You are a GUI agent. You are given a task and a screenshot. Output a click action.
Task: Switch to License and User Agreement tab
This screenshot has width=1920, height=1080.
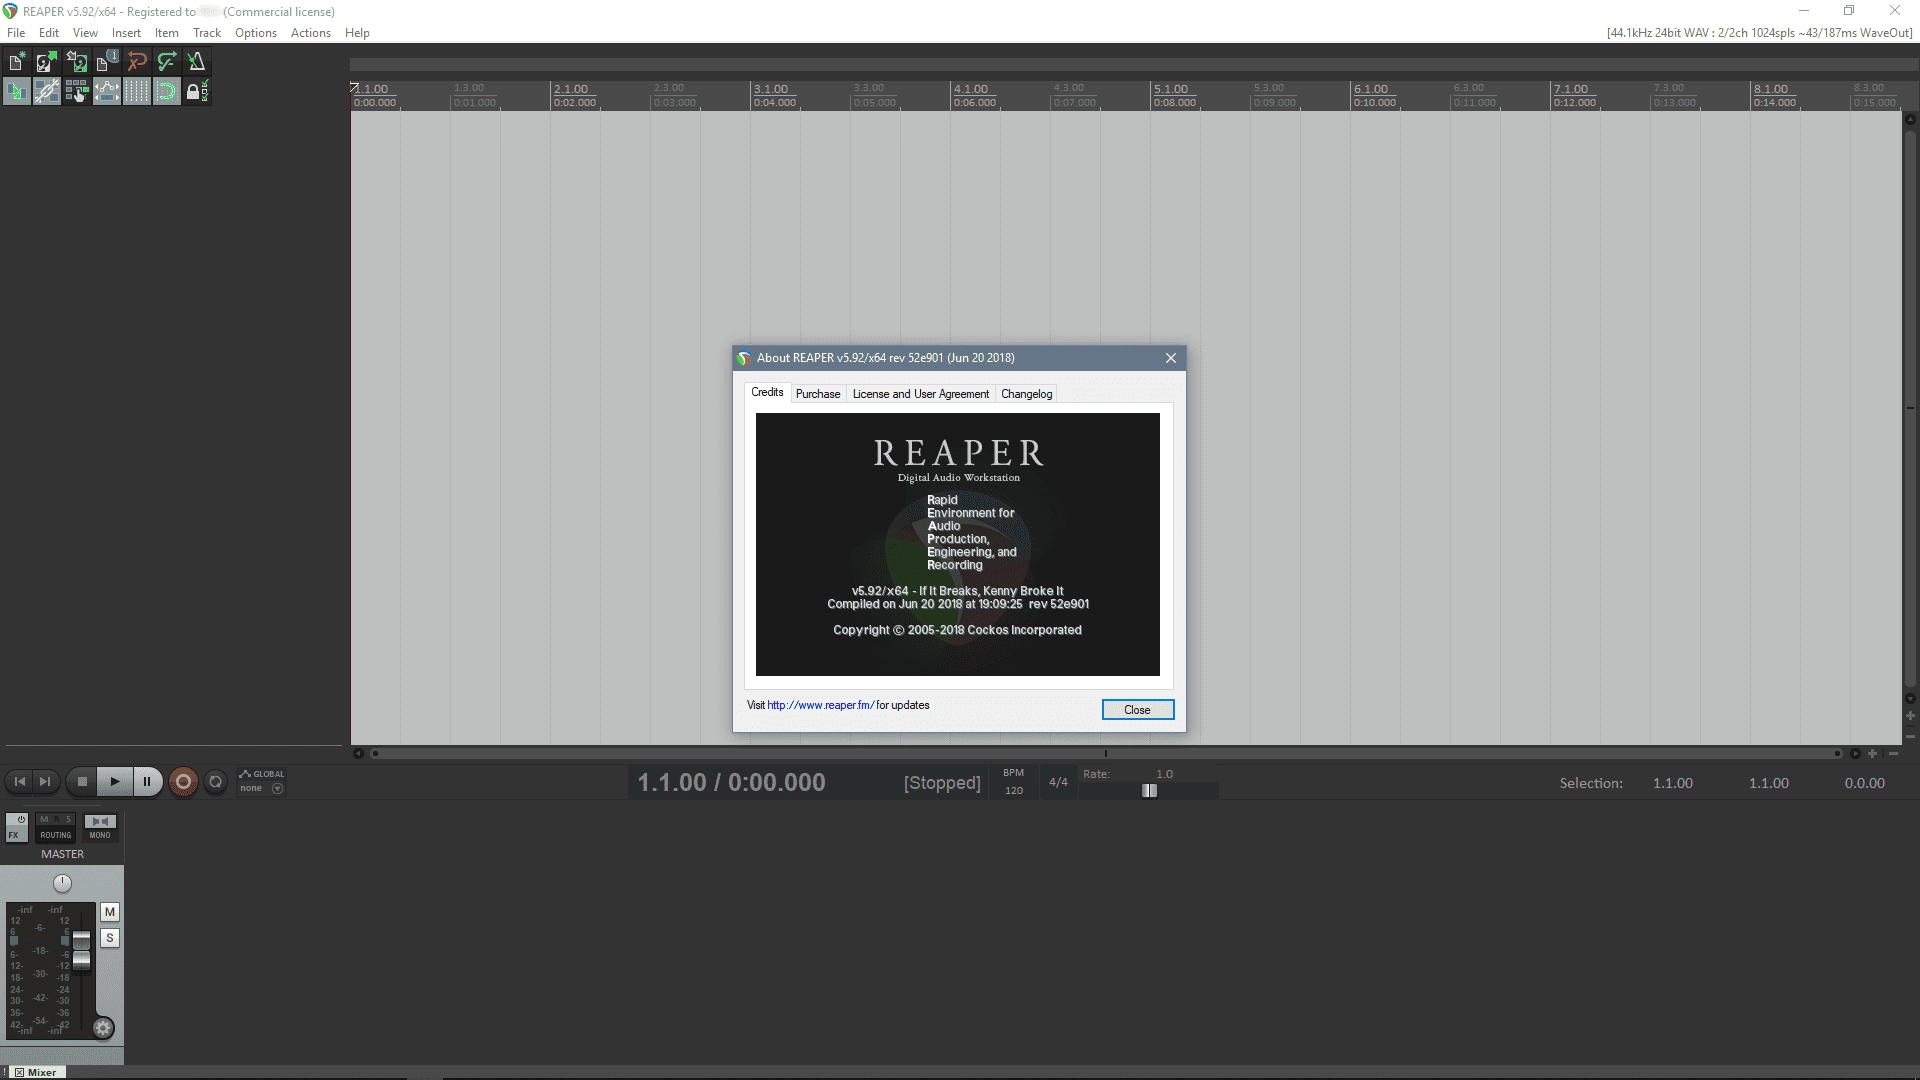[x=921, y=394]
